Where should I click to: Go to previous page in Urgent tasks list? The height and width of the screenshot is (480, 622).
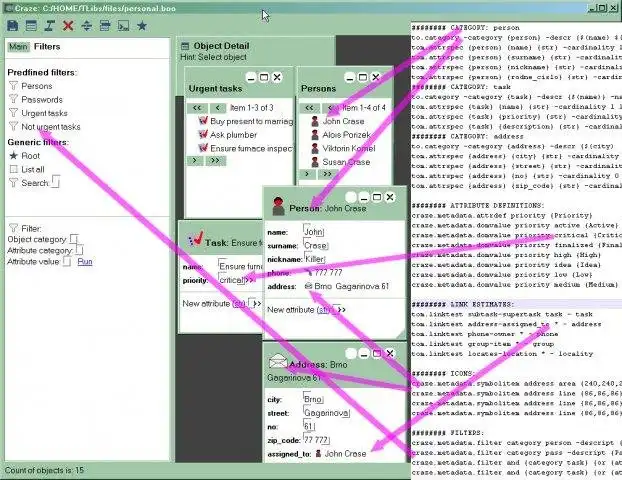pyautogui.click(x=217, y=108)
